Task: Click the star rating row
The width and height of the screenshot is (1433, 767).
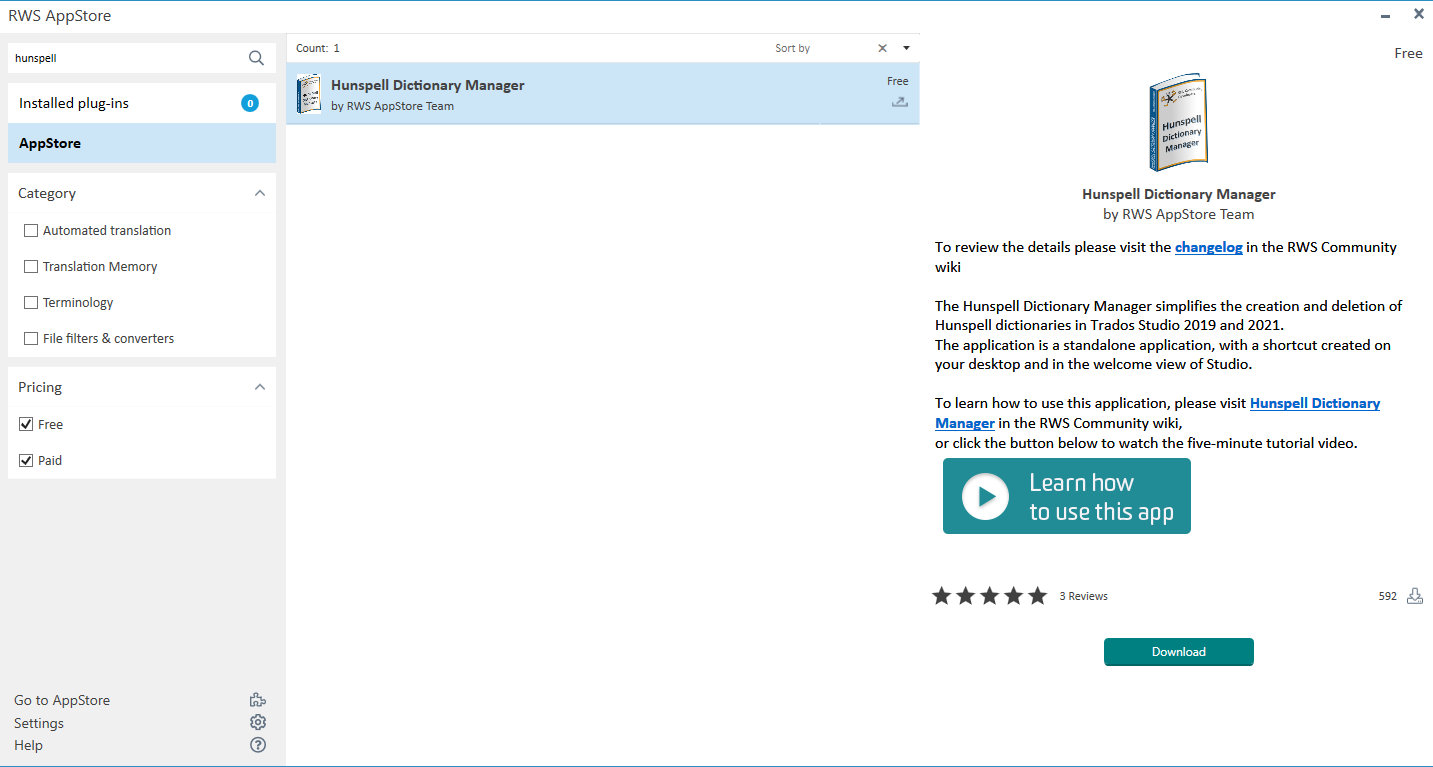Action: click(x=989, y=596)
